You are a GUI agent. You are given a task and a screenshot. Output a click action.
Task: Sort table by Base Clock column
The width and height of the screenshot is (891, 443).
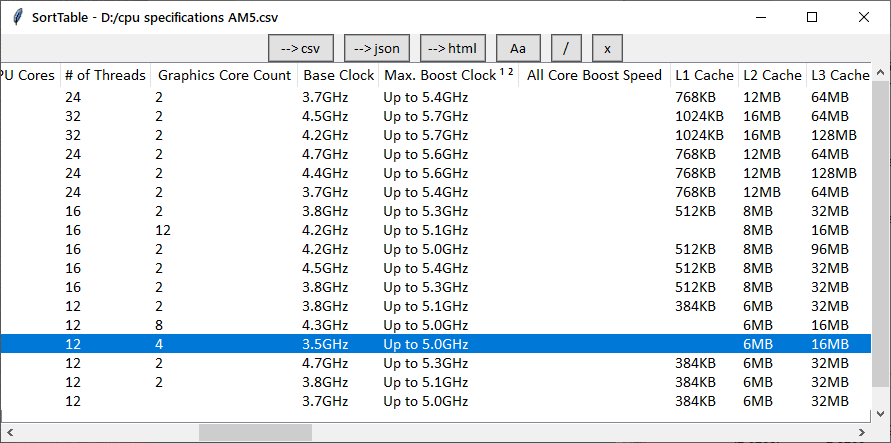click(338, 75)
